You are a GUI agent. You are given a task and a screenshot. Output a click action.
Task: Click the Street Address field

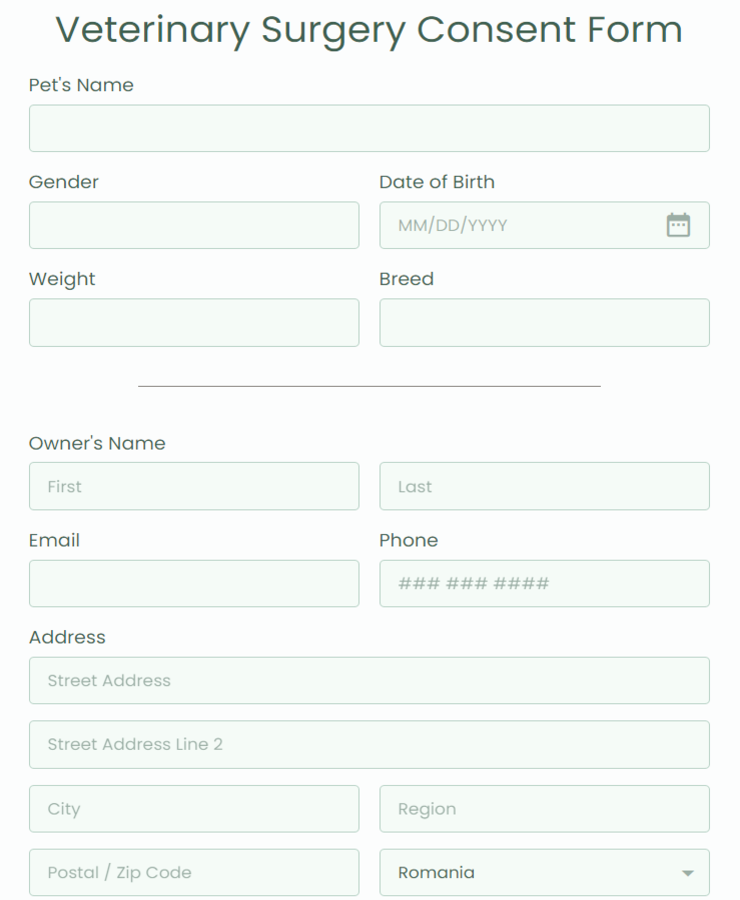[369, 680]
